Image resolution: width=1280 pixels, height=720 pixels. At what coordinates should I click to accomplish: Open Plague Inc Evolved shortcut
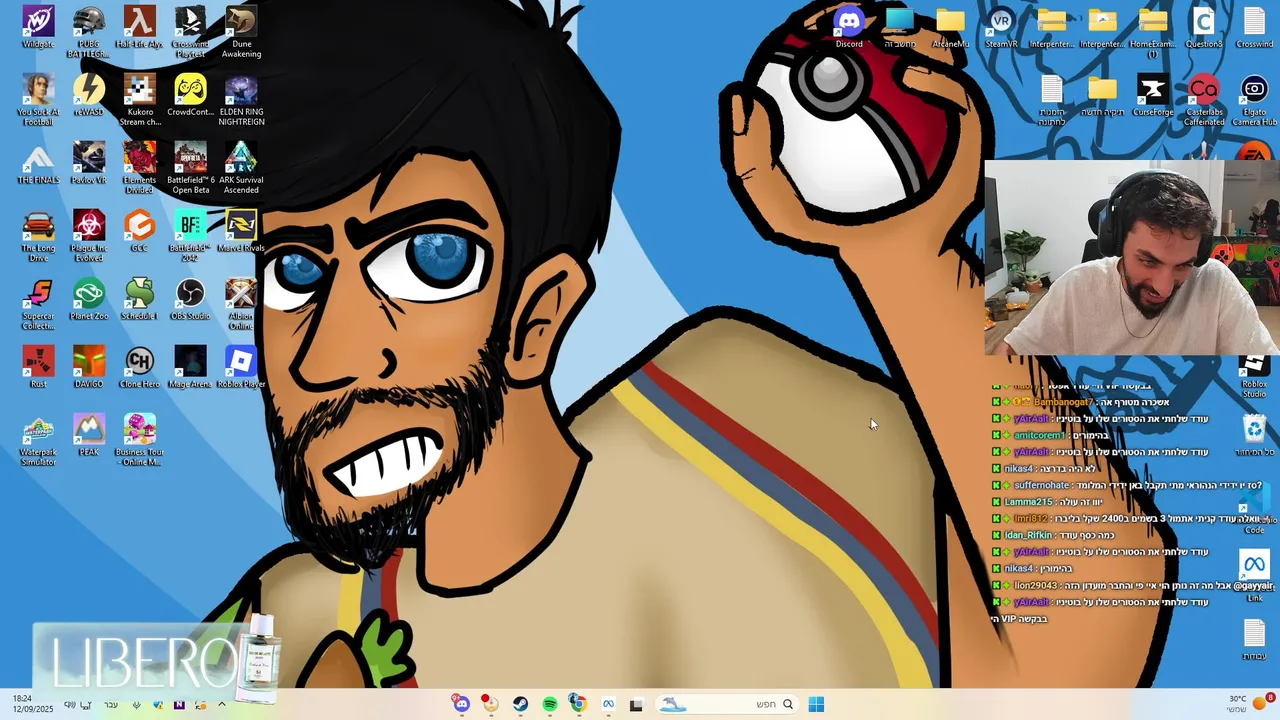coord(88,235)
